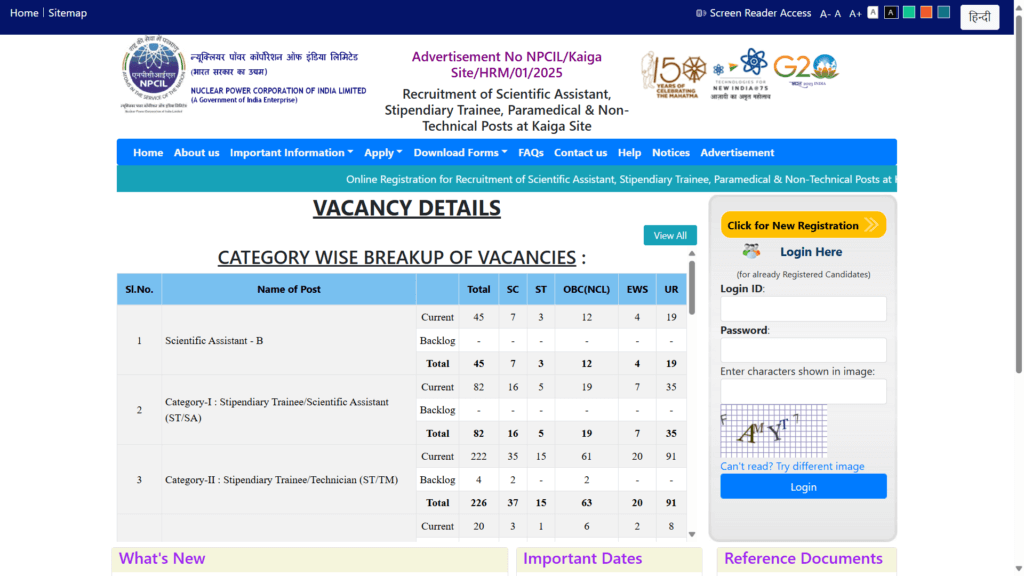This screenshot has height=576, width=1024.
Task: Click the EWS column header
Action: point(637,289)
